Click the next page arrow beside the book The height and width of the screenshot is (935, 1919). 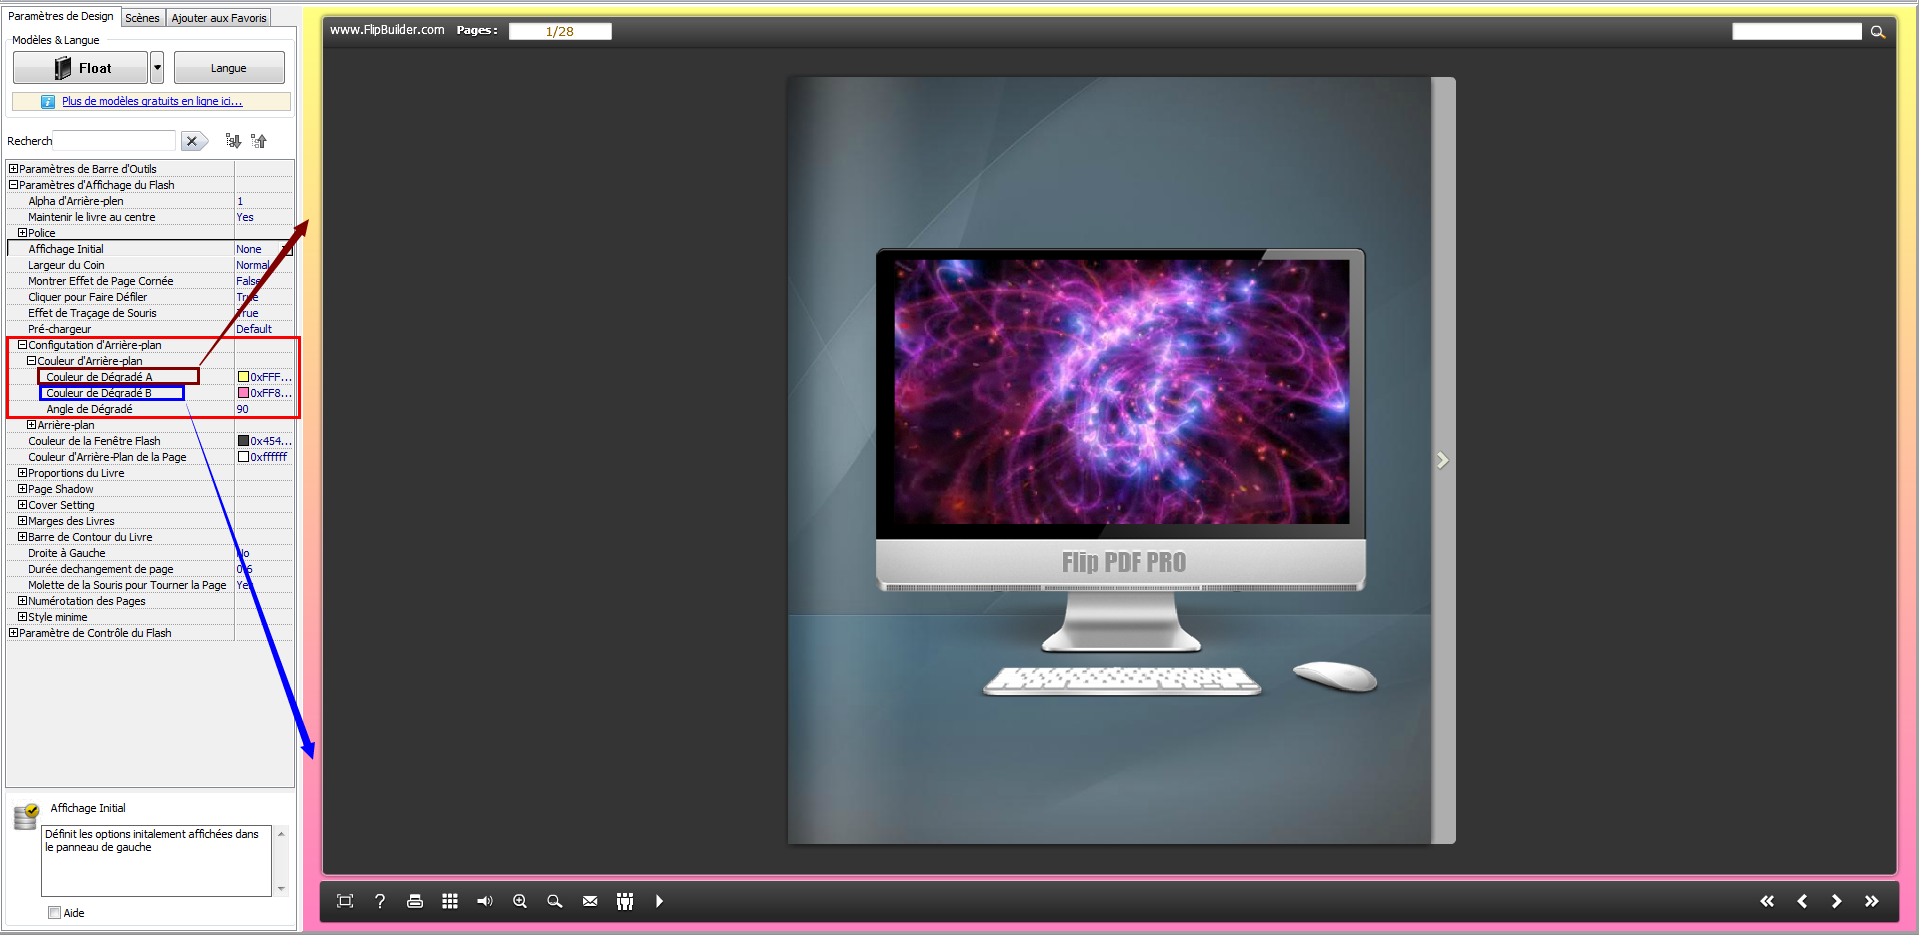click(x=1442, y=460)
